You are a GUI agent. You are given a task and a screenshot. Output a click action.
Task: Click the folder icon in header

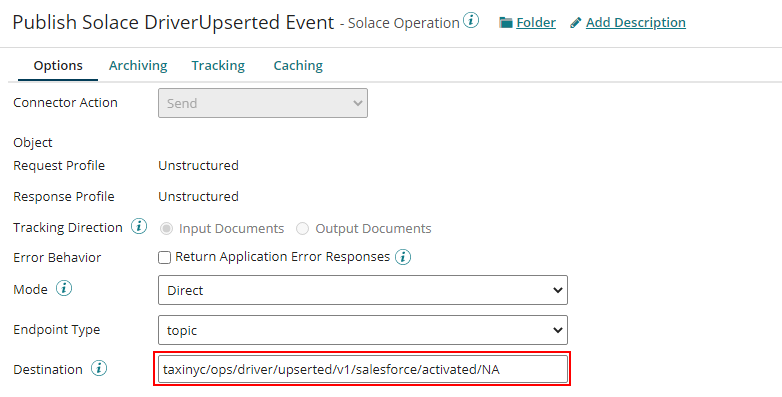(x=506, y=23)
